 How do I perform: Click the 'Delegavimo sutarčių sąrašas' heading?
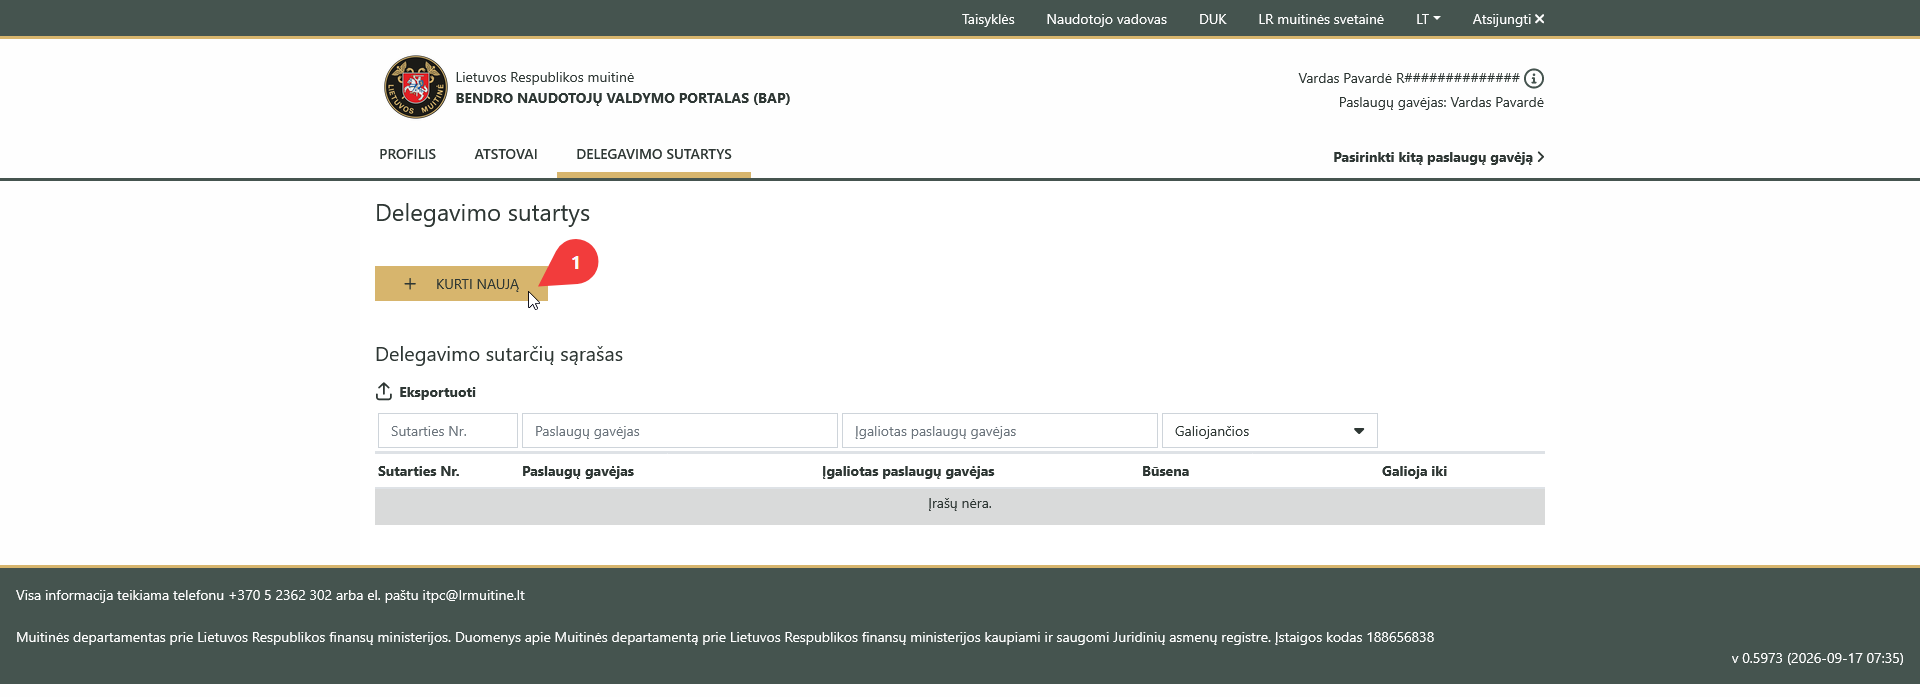[499, 354]
